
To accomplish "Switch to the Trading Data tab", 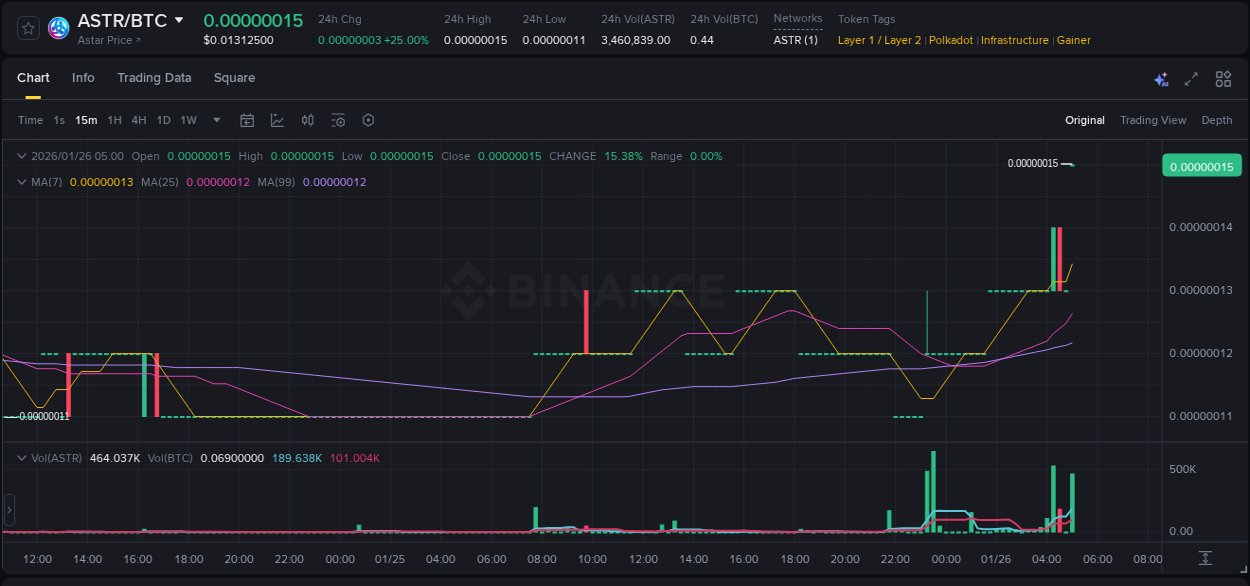I will point(154,78).
